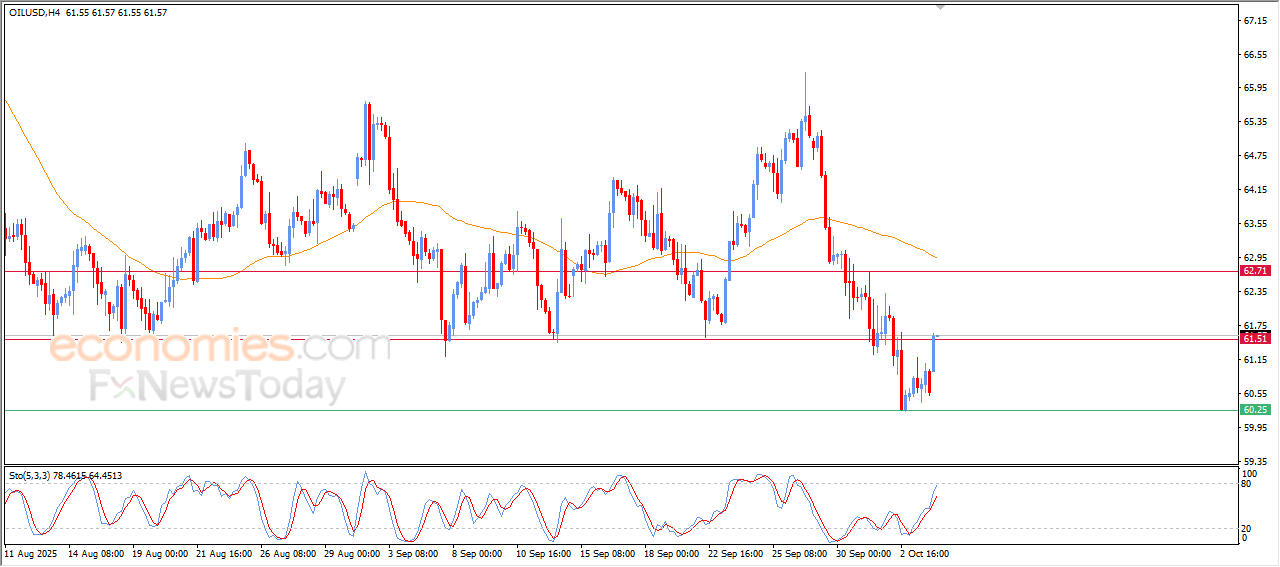Click the 11 Aug 2025 date label
The width and height of the screenshot is (1280, 567).
pyautogui.click(x=29, y=552)
